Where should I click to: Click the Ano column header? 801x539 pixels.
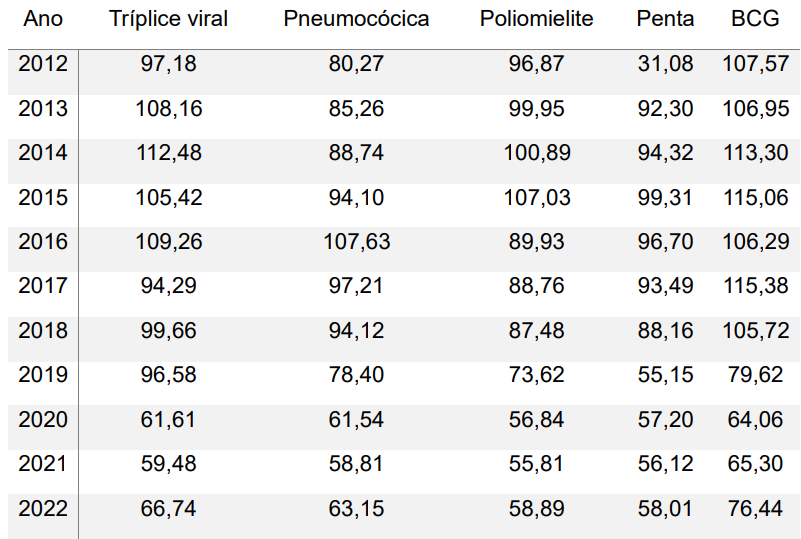point(42,20)
